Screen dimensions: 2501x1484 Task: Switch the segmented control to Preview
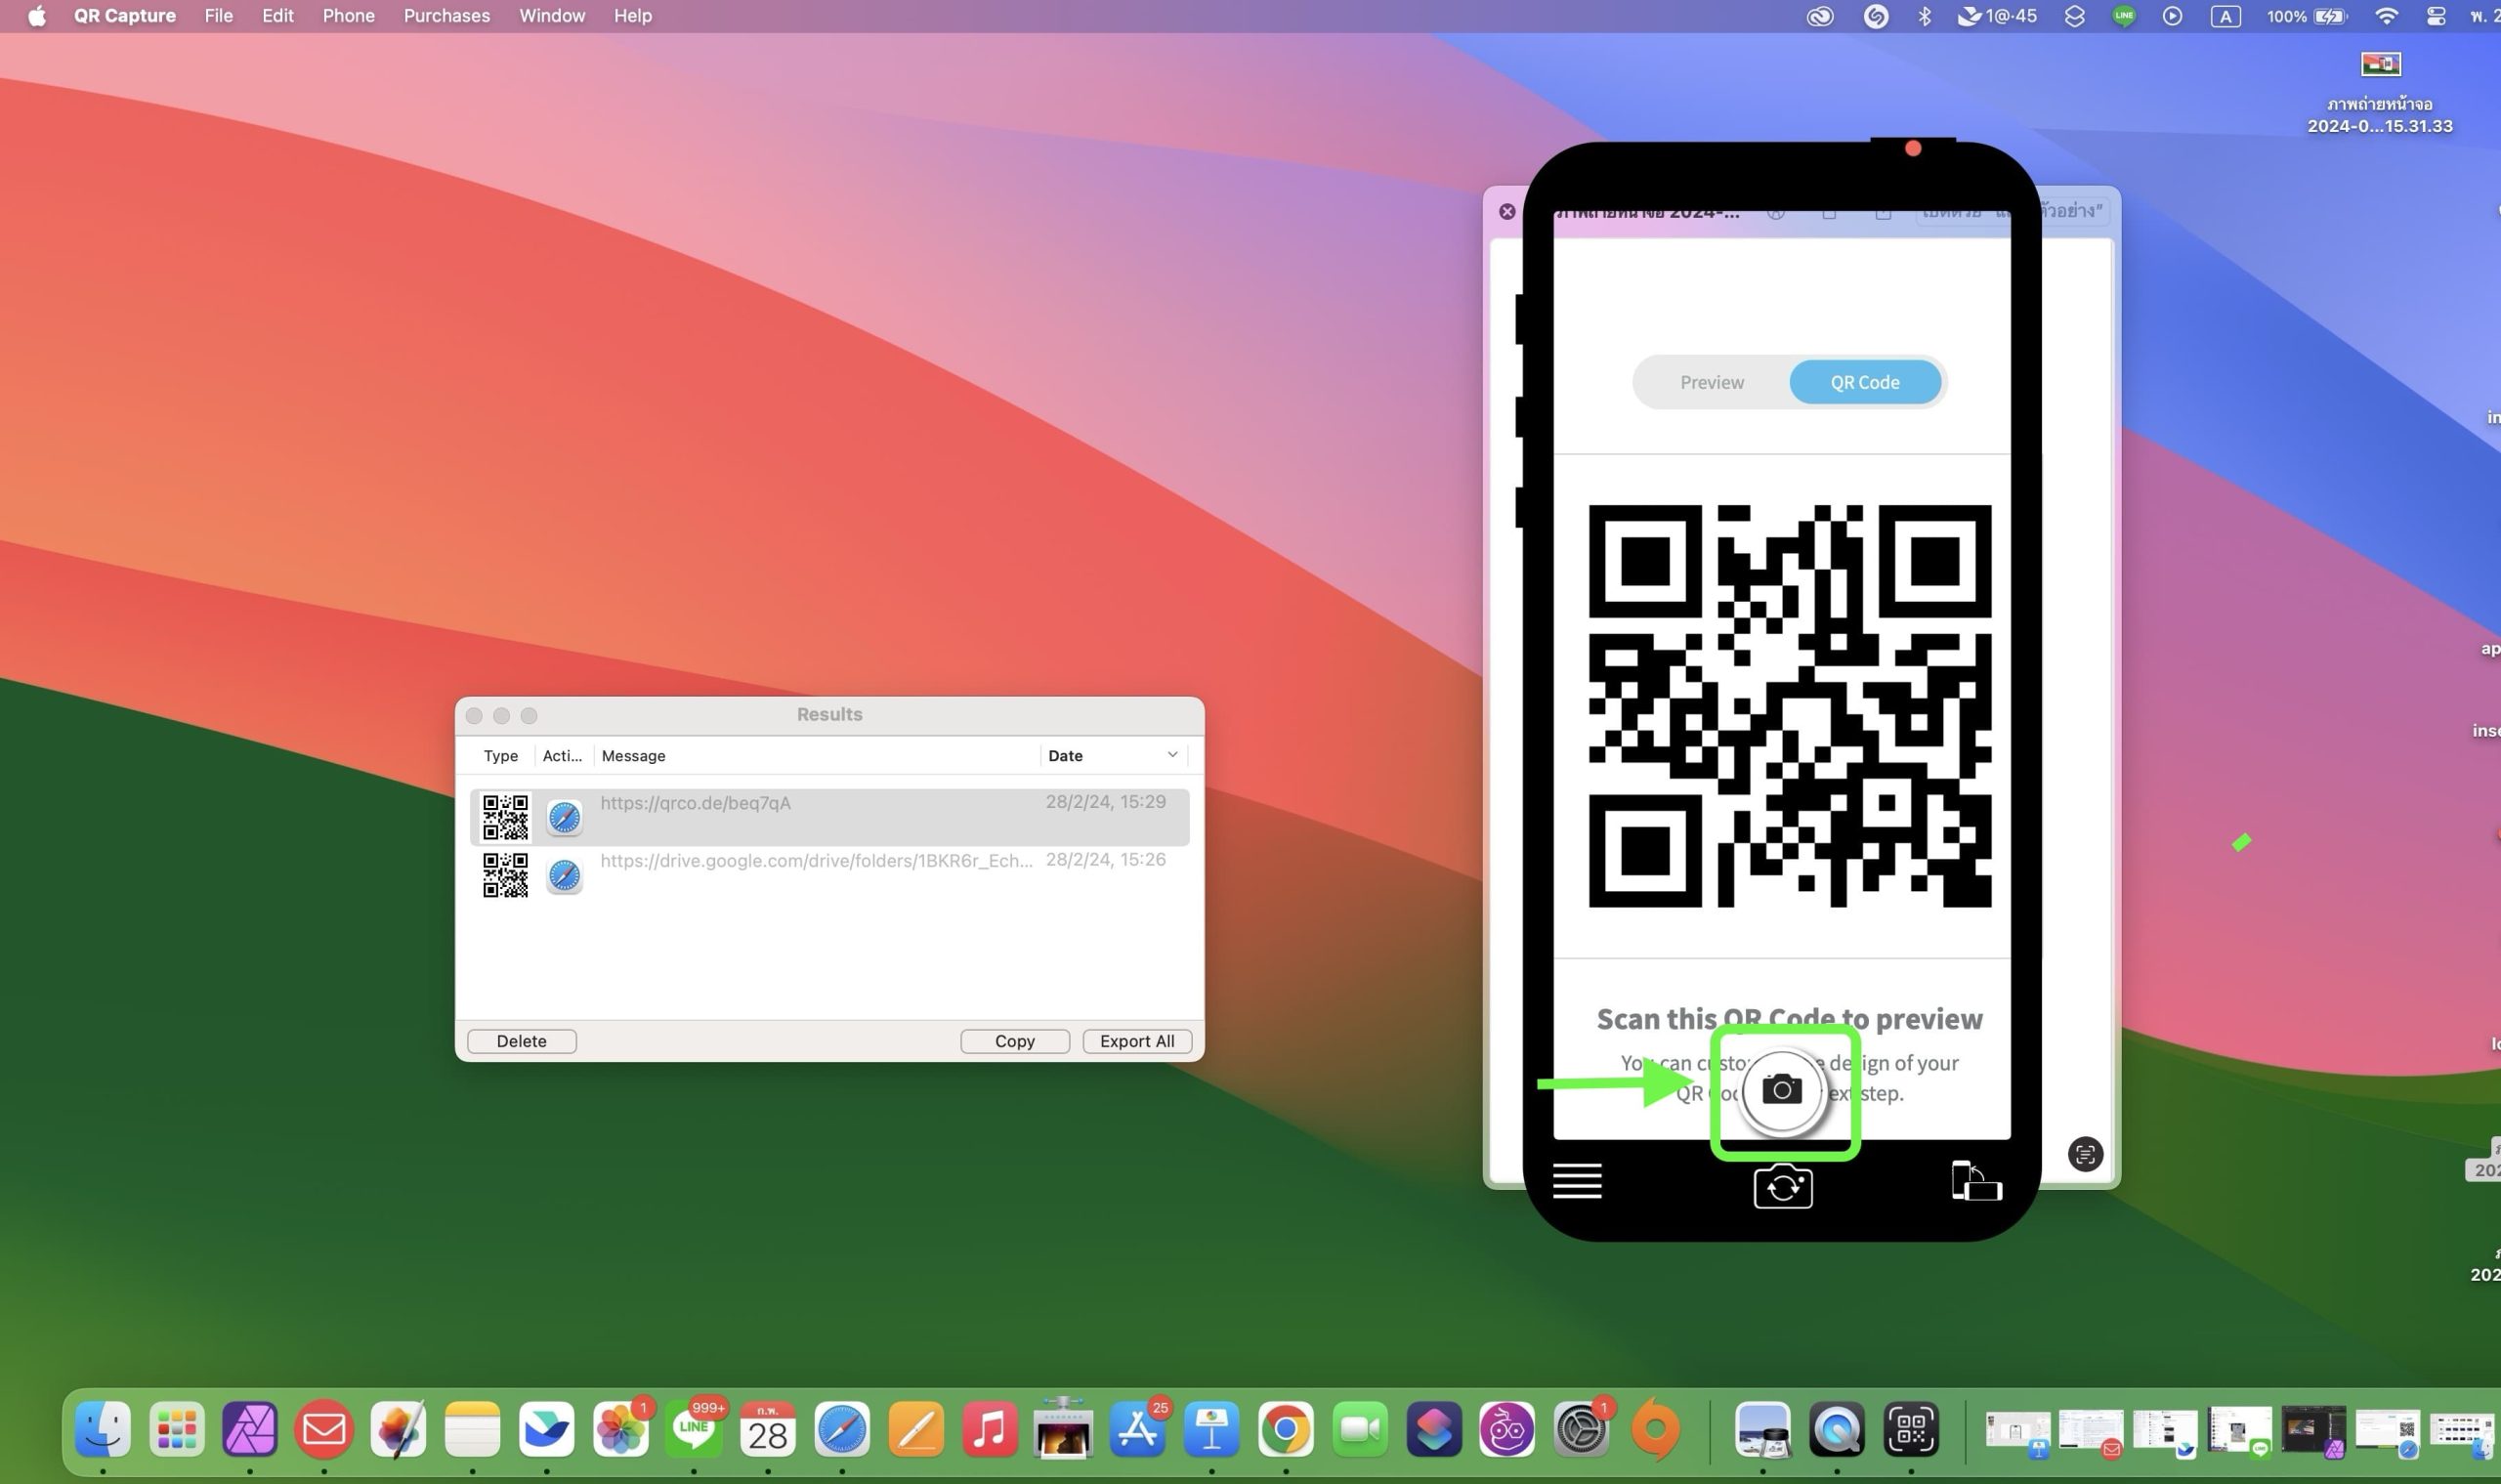[1711, 381]
